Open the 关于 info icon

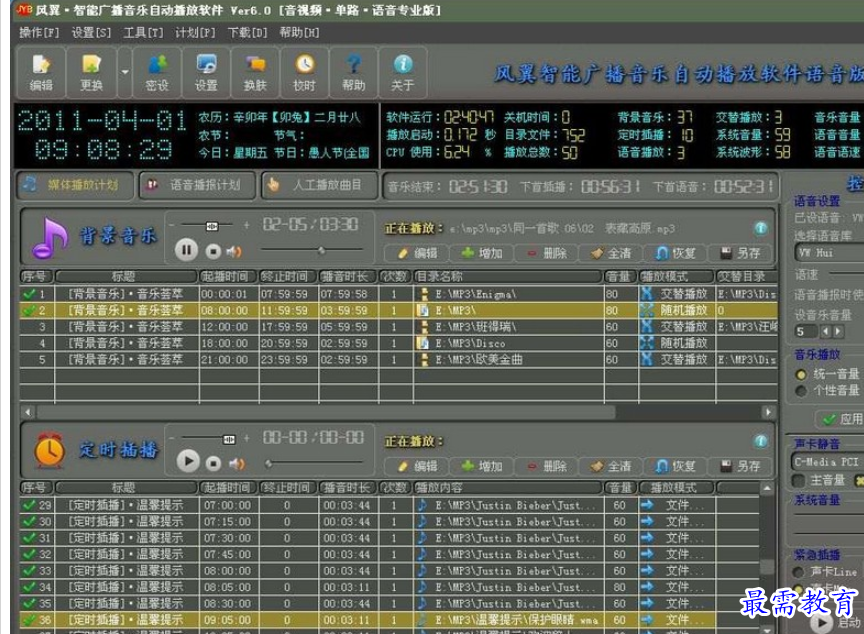pos(403,72)
